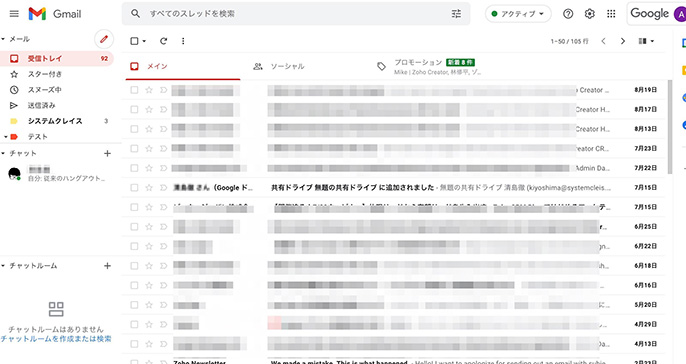This screenshot has height=364, width=686.
Task: Open the settings gear icon
Action: tap(589, 14)
